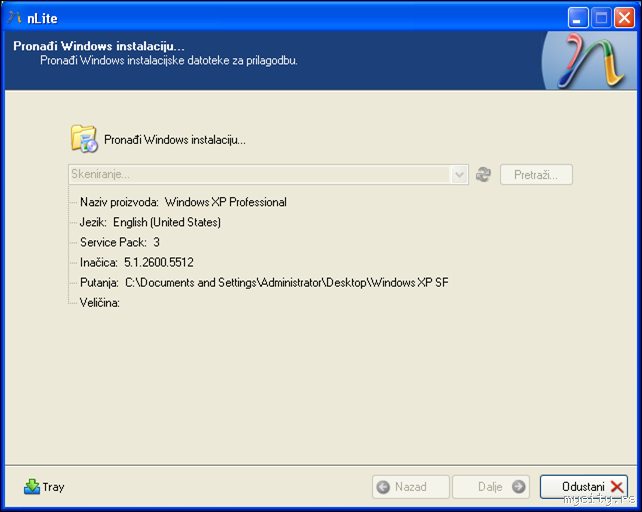The width and height of the screenshot is (642, 512).
Task: Click the Pronađi Windows instalaciju label beside folder
Action: tap(175, 140)
